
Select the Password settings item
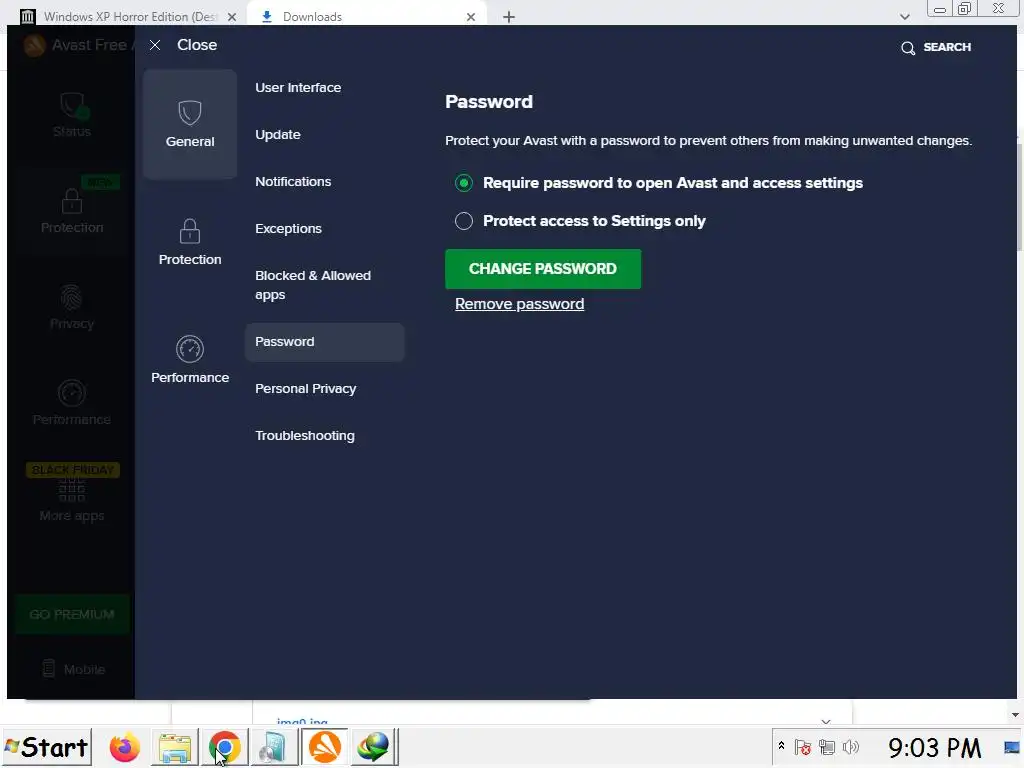coord(325,342)
